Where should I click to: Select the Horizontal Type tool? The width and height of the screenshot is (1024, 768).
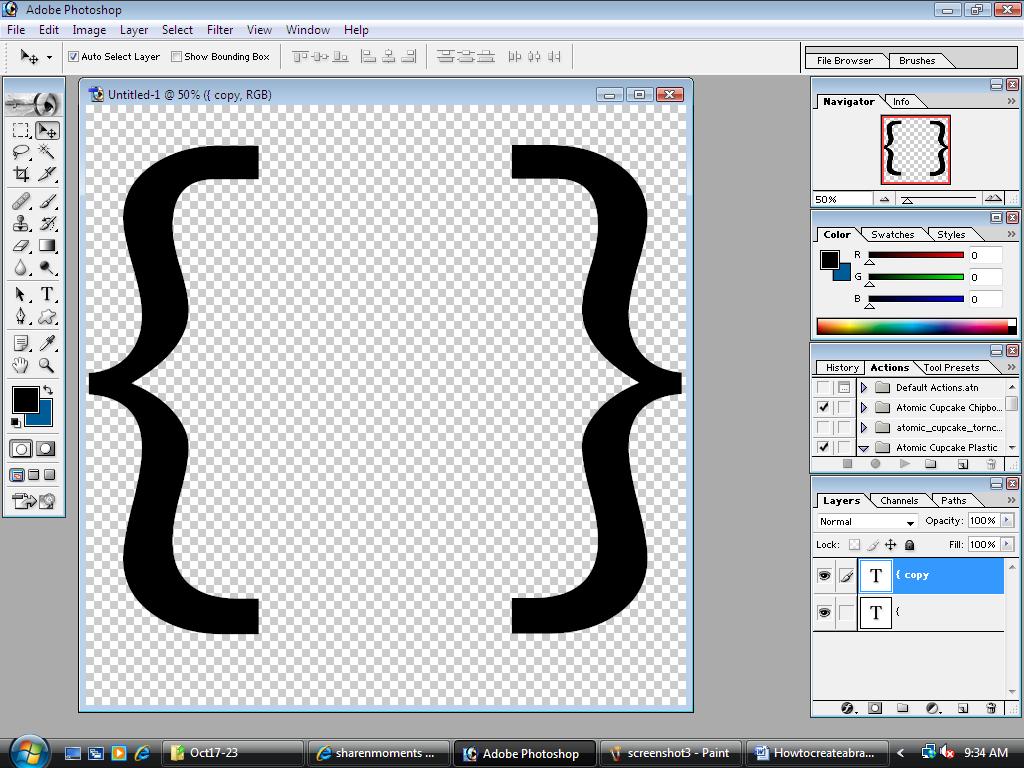(x=47, y=294)
